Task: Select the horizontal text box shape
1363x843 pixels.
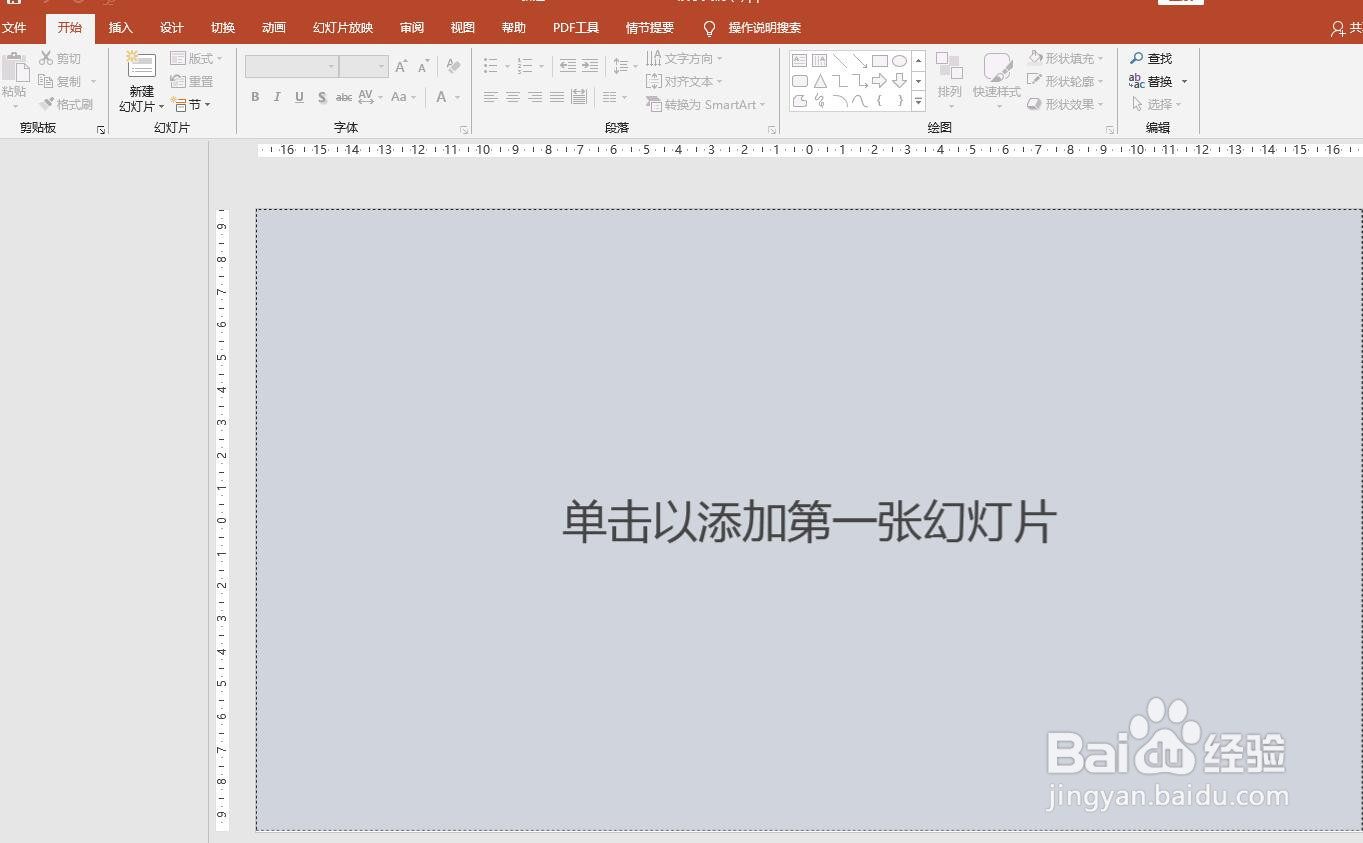Action: click(800, 61)
